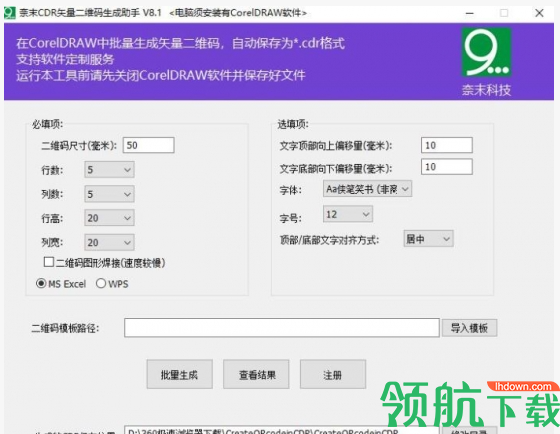Click the 导入模板 button
This screenshot has width=560, height=434.
(469, 328)
